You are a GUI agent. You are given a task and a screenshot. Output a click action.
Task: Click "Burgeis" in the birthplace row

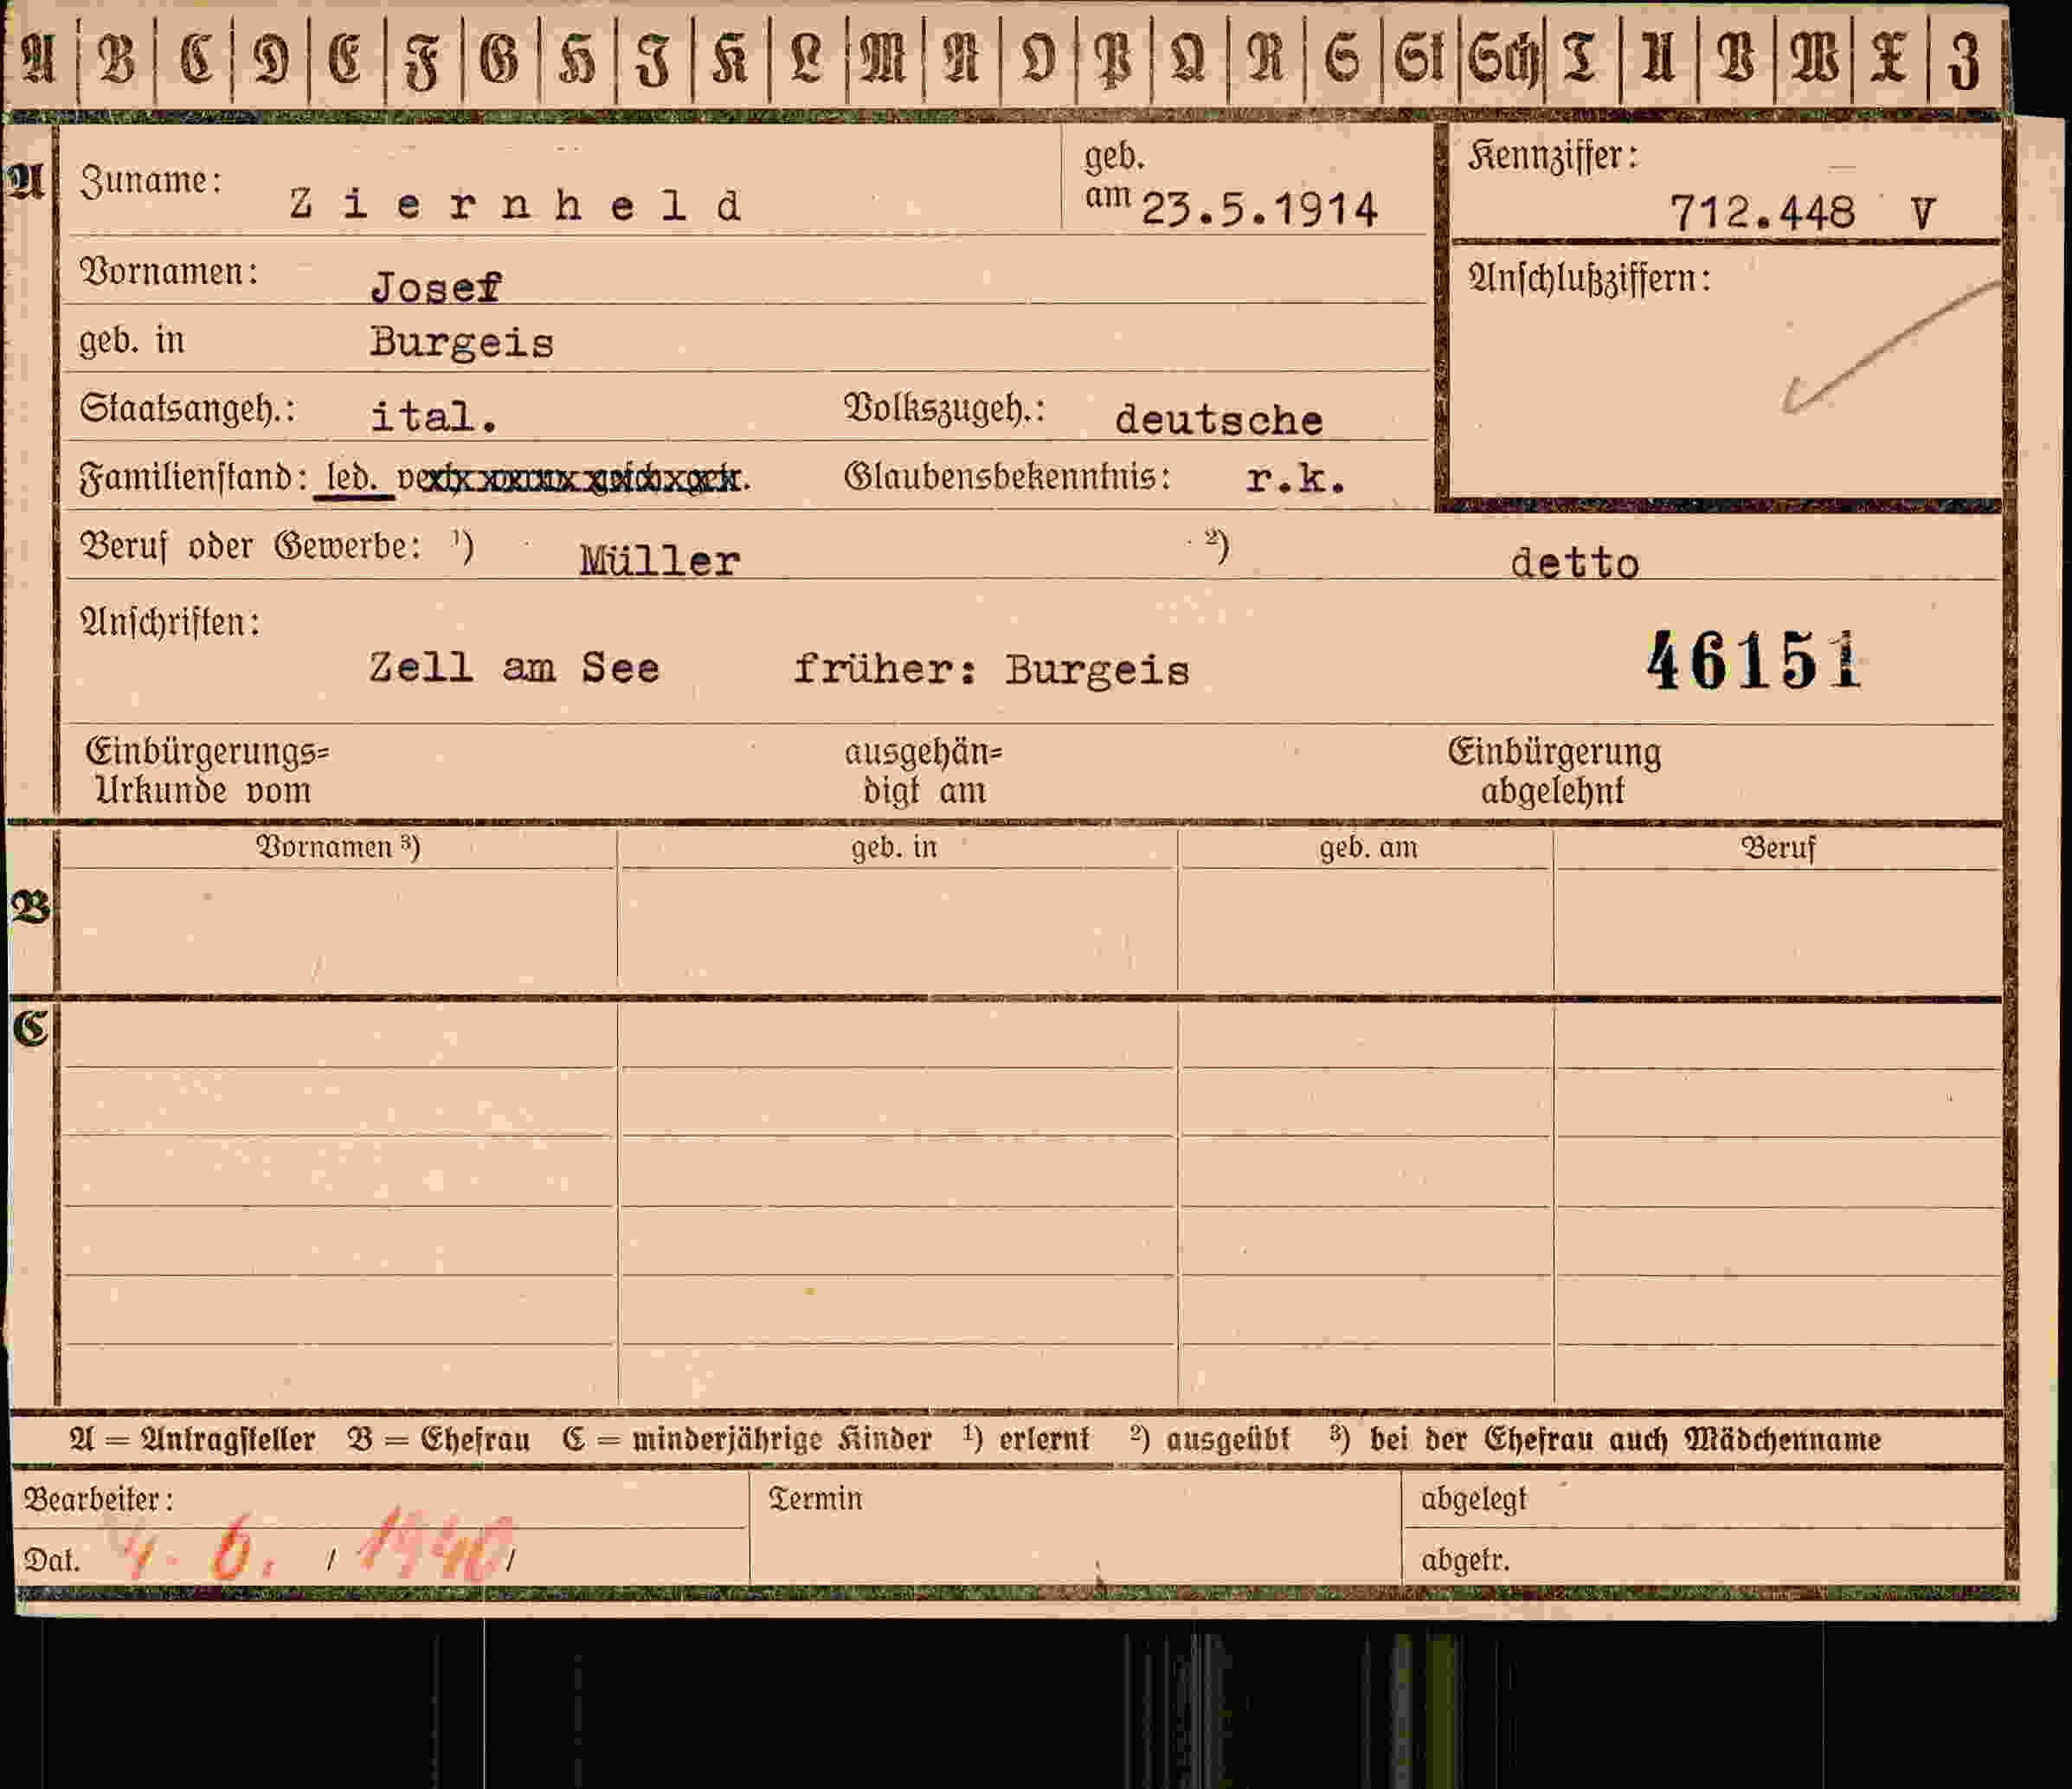pos(461,343)
